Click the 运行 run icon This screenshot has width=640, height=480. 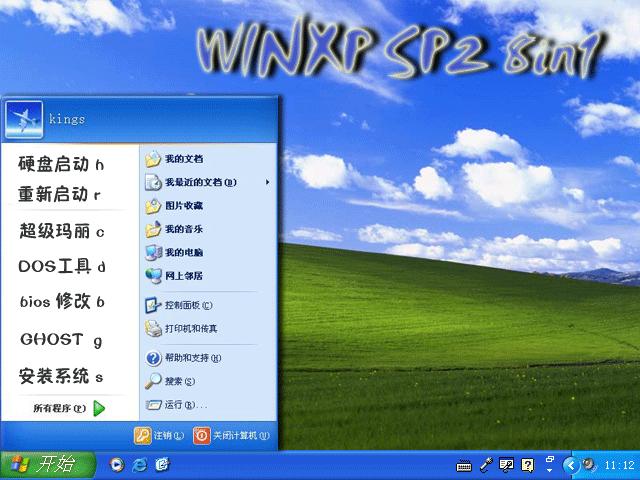(x=153, y=405)
